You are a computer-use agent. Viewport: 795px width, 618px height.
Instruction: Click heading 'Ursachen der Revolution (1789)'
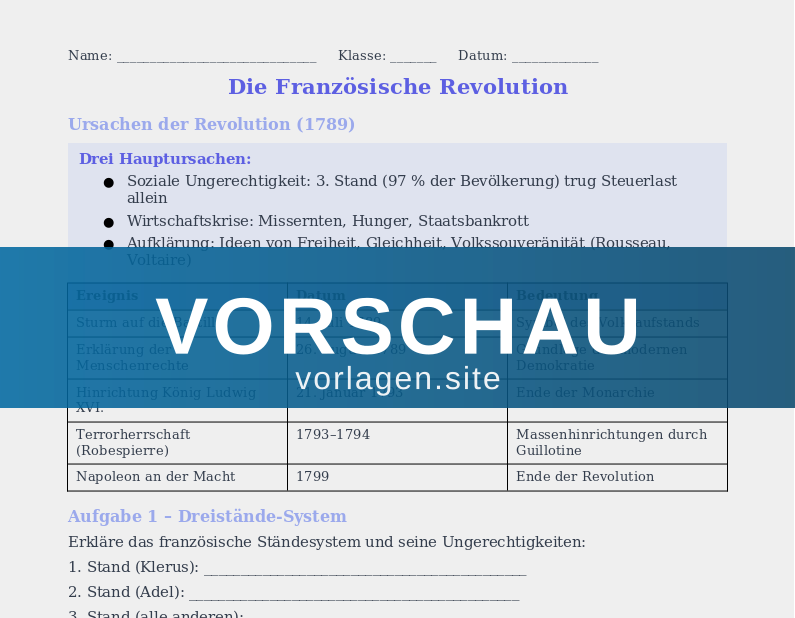[x=211, y=124]
